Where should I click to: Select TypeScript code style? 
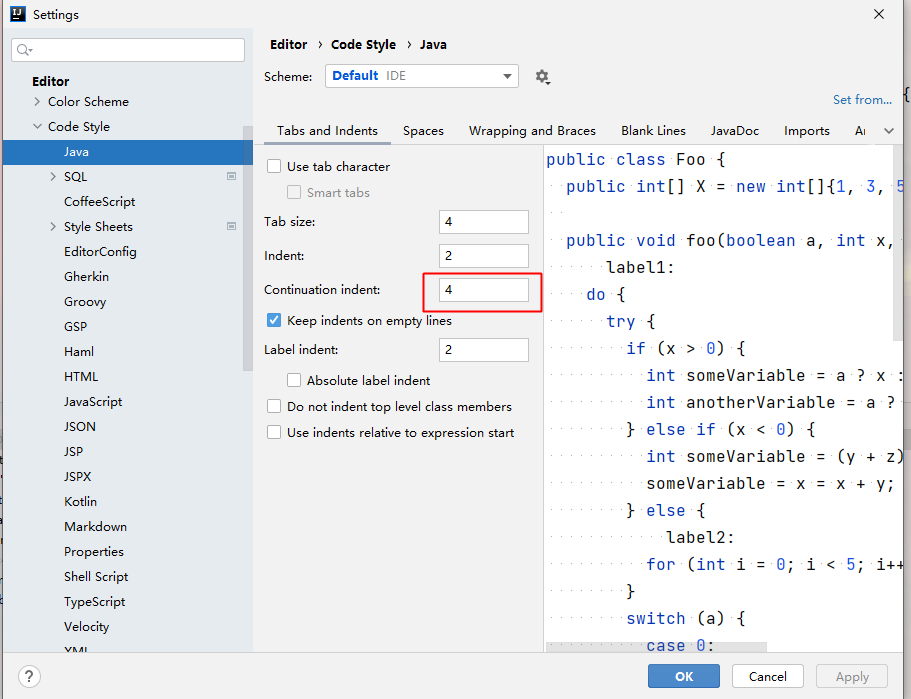(x=94, y=601)
